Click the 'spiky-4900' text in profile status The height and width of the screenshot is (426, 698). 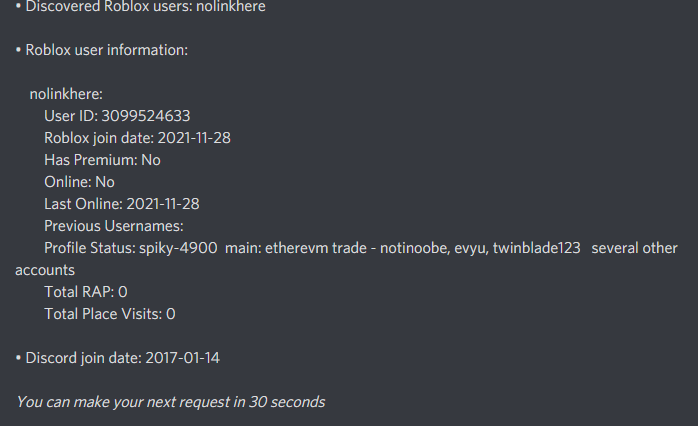(x=178, y=248)
